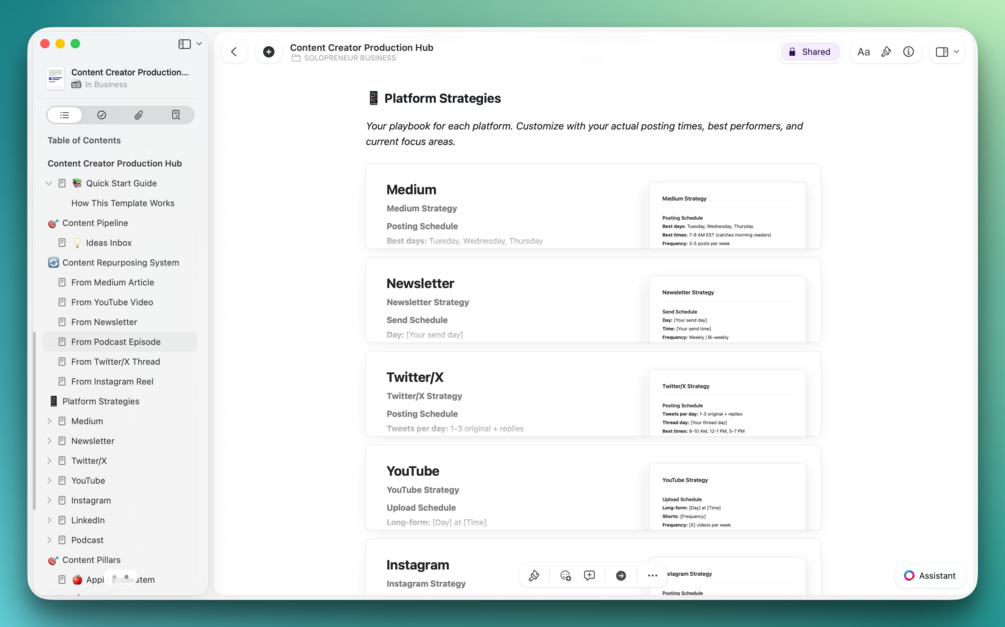Switch to the attachments paperclip tab
This screenshot has width=1005, height=627.
tap(138, 115)
